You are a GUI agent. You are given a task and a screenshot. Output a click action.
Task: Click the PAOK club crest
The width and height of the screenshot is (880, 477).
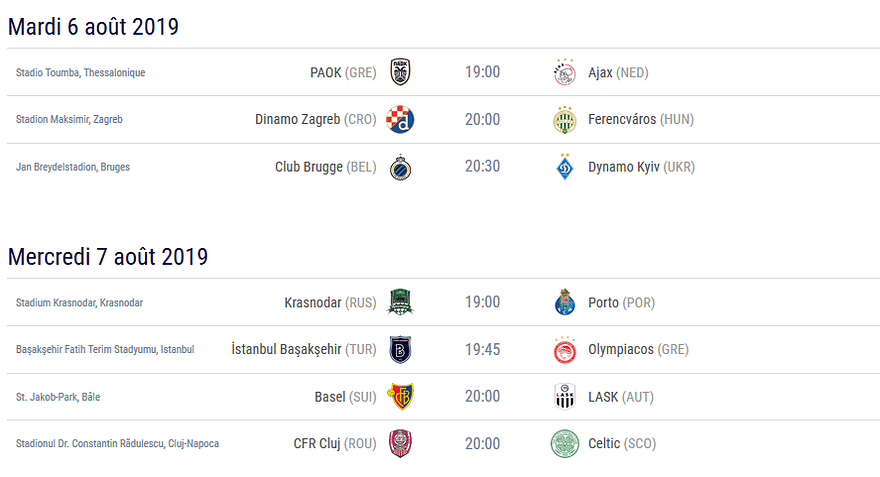pyautogui.click(x=400, y=72)
